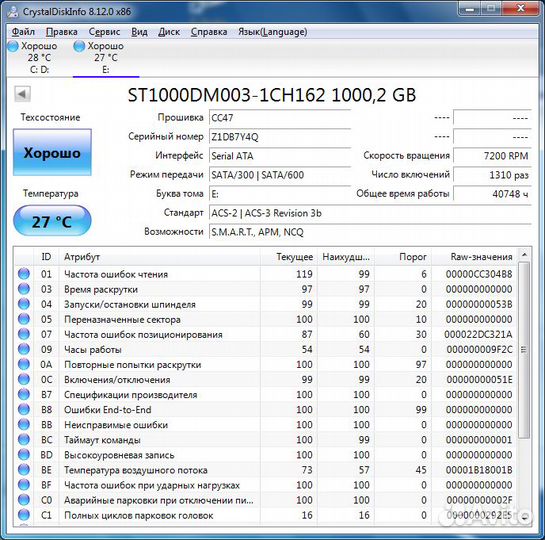Click the Серийный номер field Z1DB7Y4Q

(x=280, y=137)
